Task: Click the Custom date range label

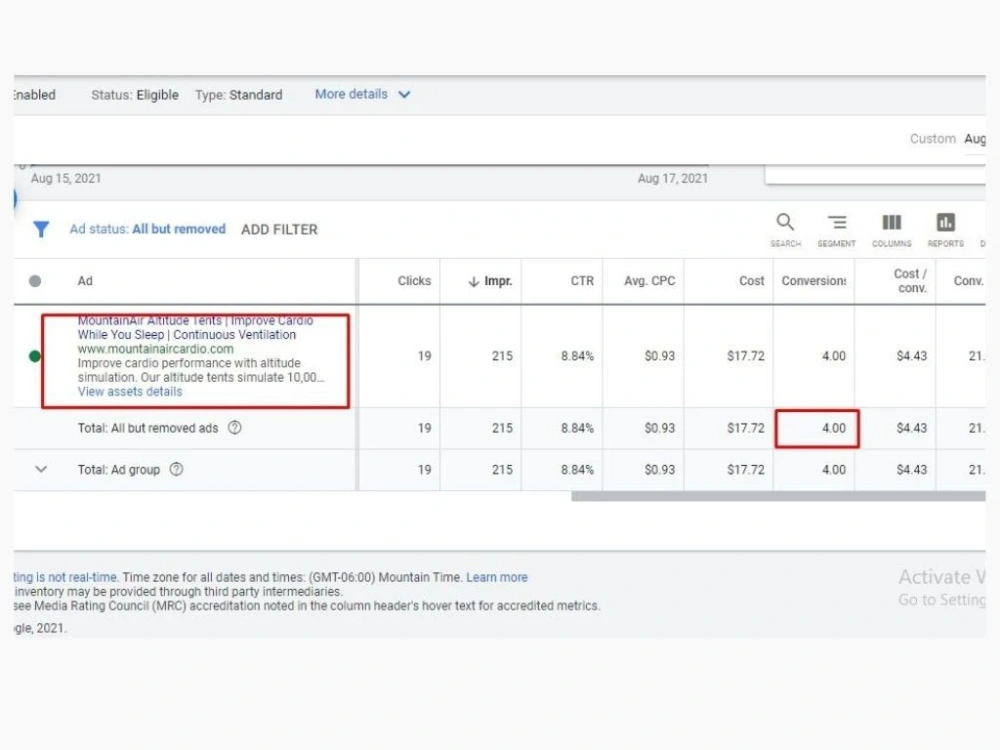Action: (932, 138)
